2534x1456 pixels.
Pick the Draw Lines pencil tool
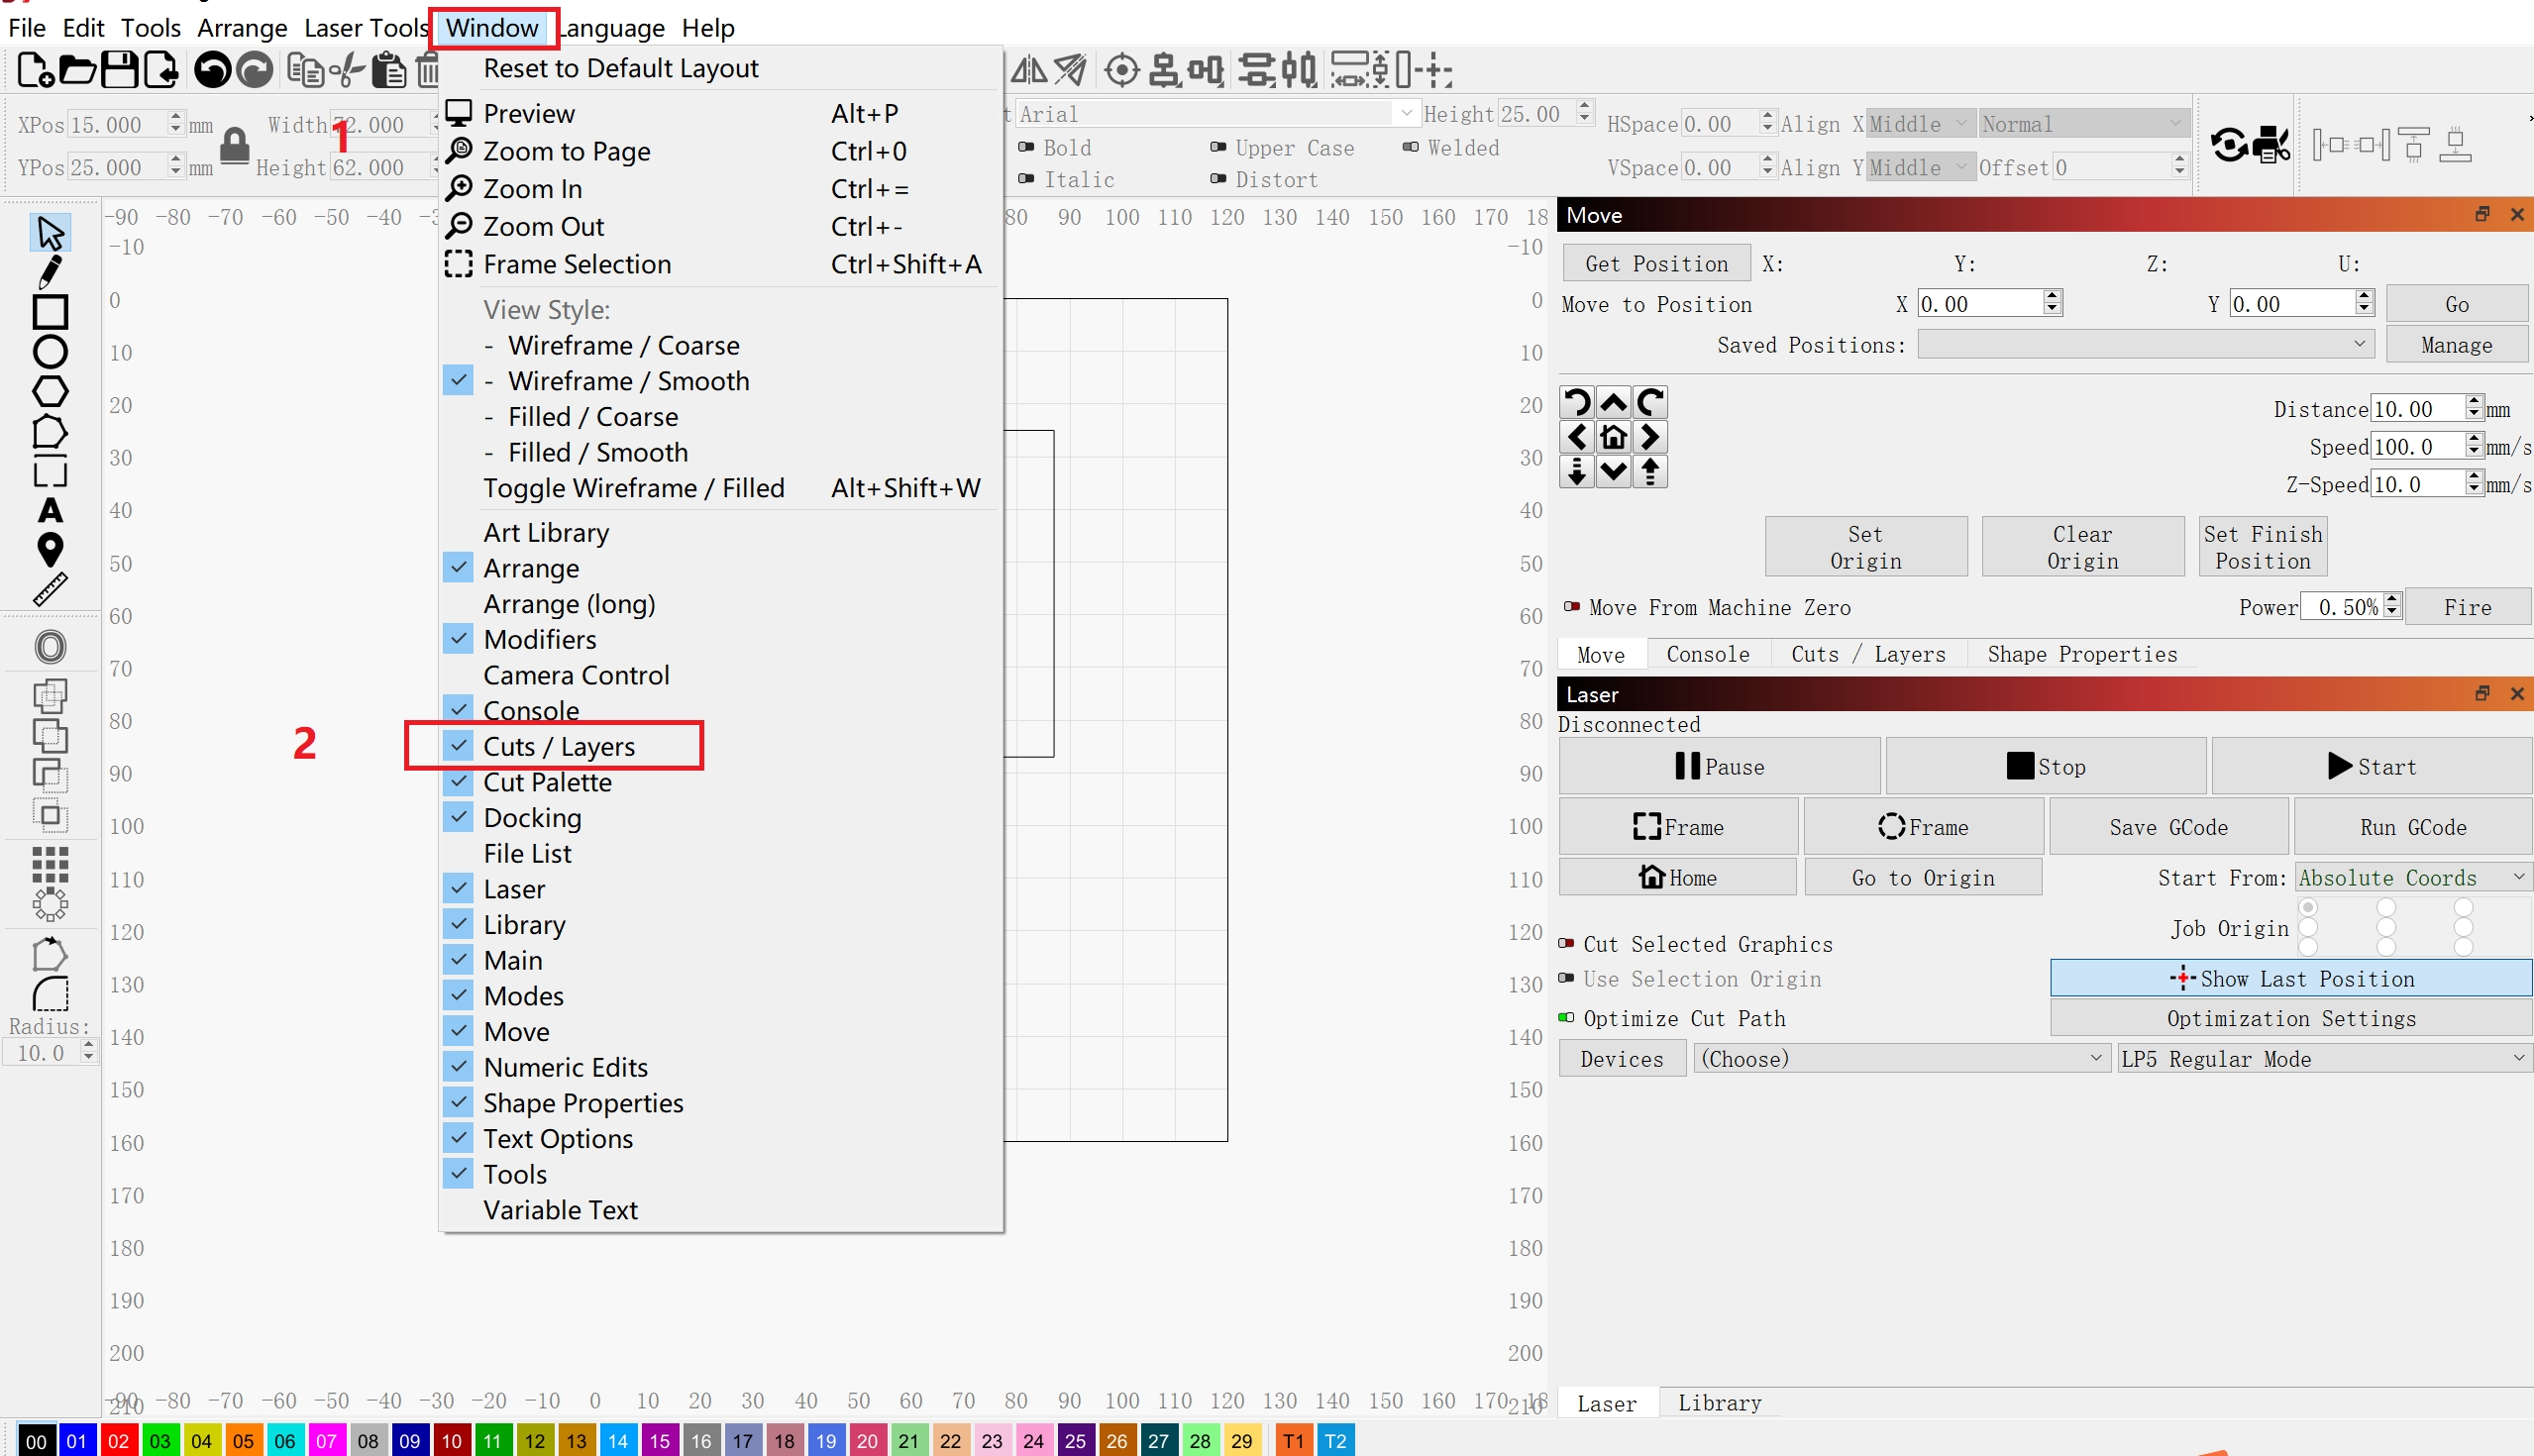50,272
